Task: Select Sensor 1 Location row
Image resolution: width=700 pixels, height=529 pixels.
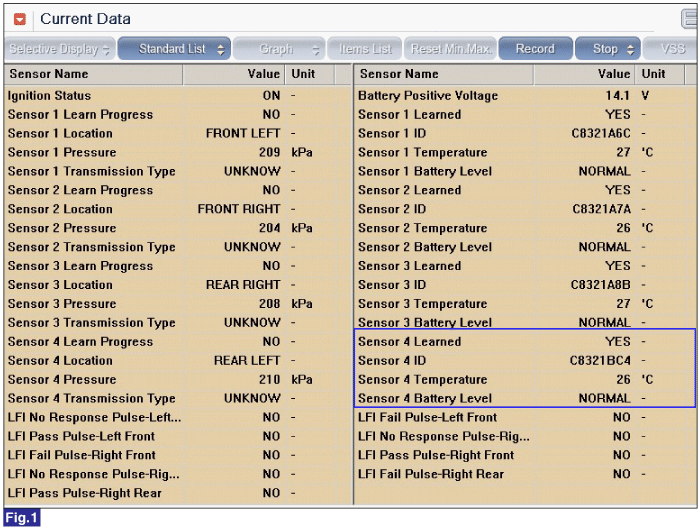Action: pos(179,133)
